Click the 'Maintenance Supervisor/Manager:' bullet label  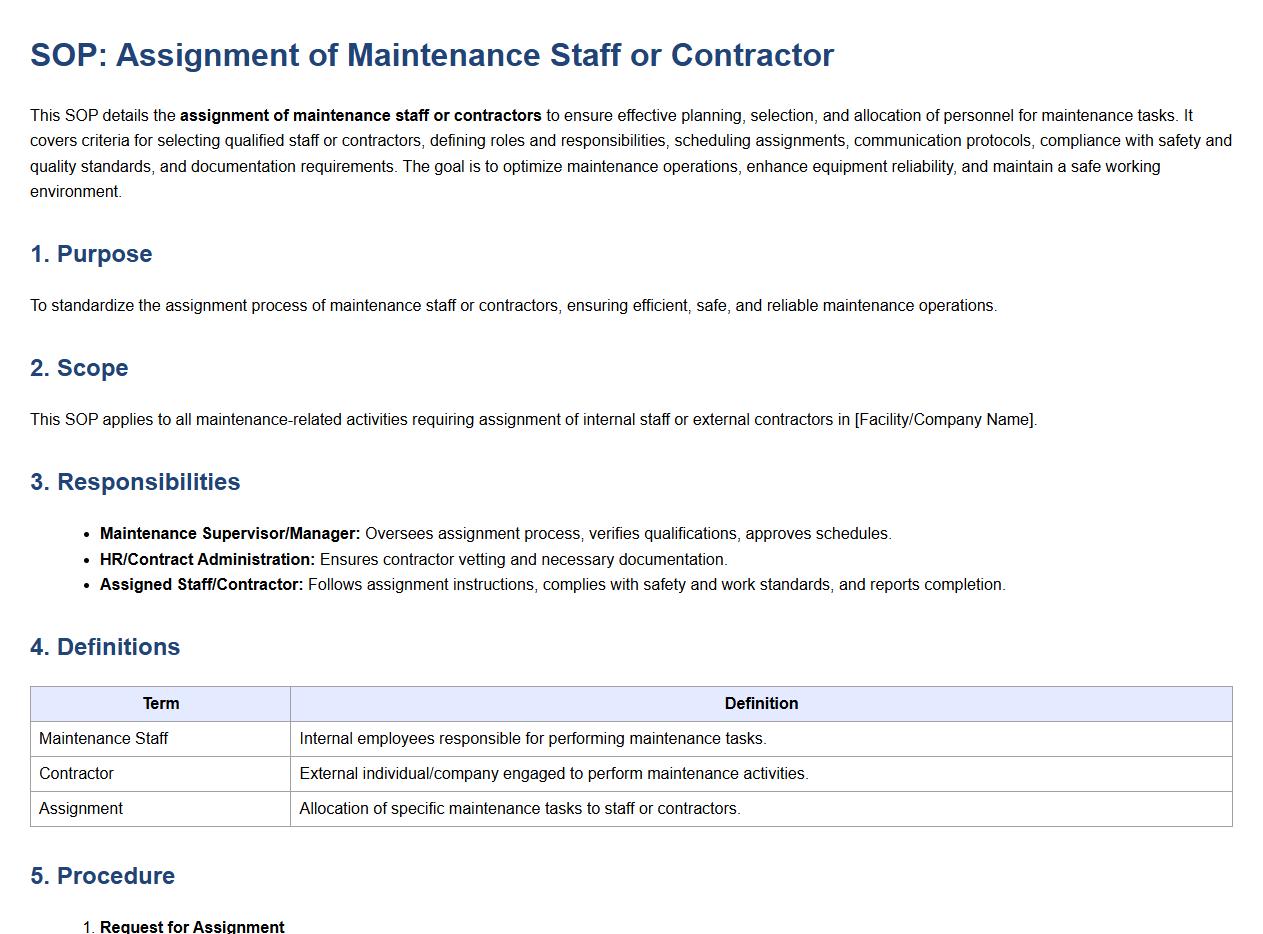pyautogui.click(x=230, y=534)
